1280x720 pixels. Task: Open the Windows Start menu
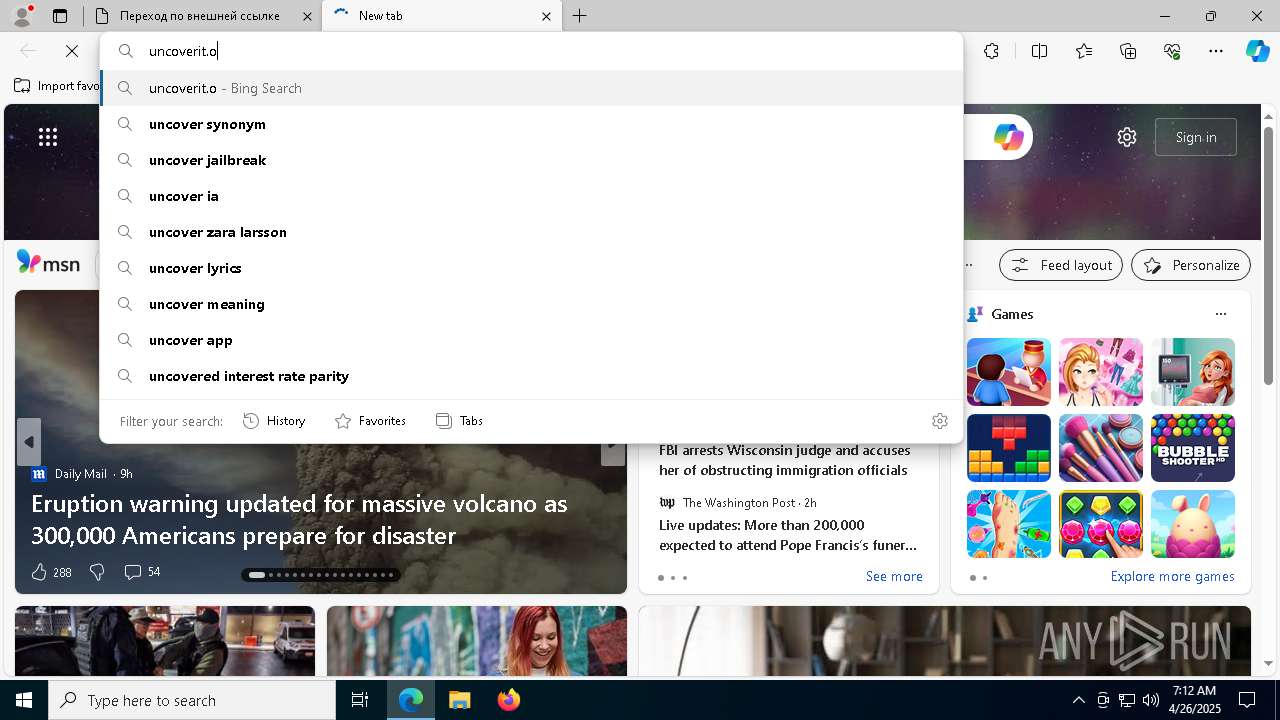24,700
